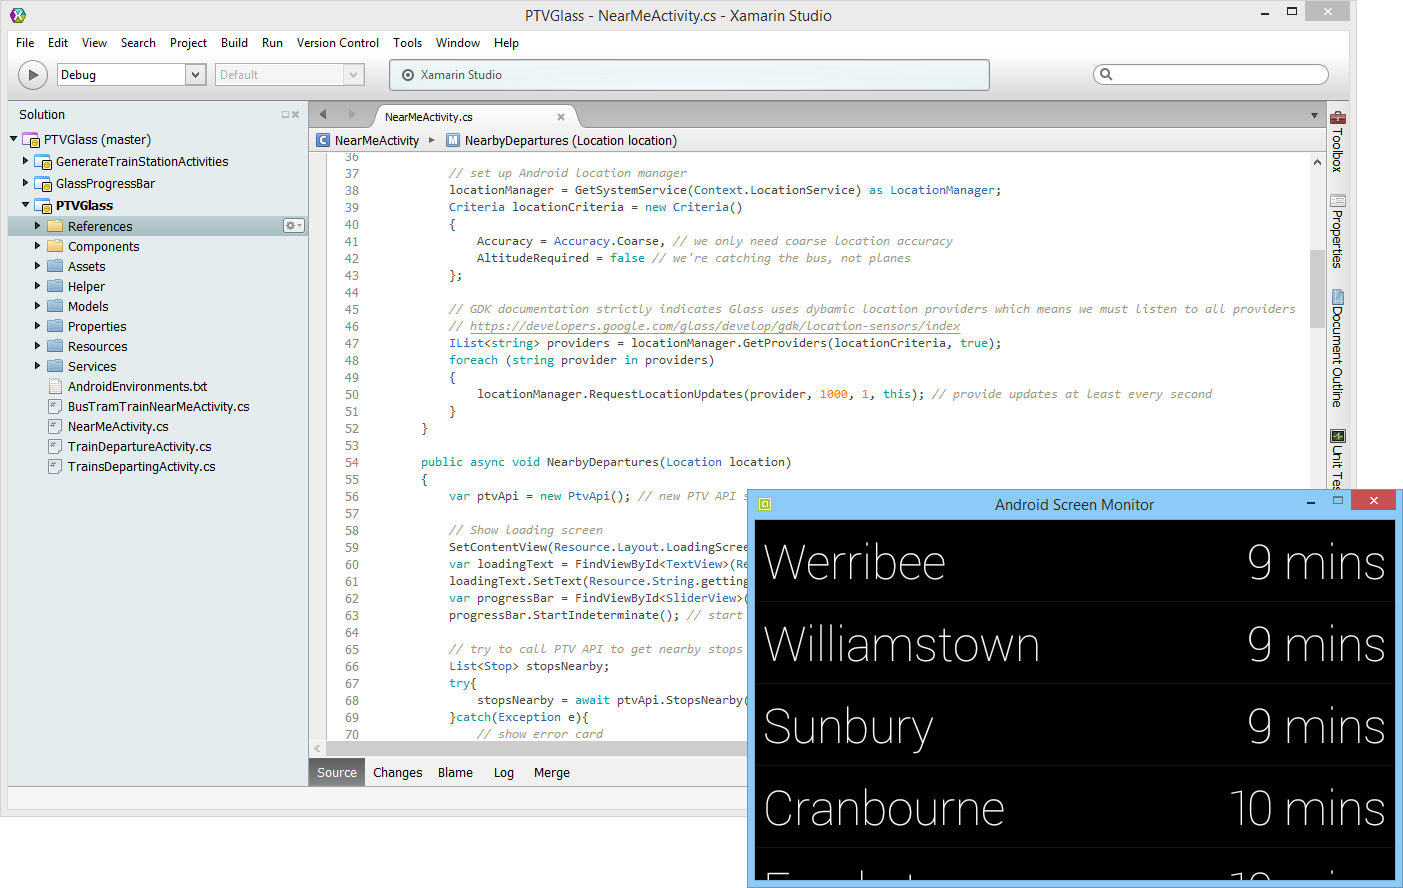Viewport: 1403px width, 888px height.
Task: Select the GlassProgressBar project icon
Action: 43,184
